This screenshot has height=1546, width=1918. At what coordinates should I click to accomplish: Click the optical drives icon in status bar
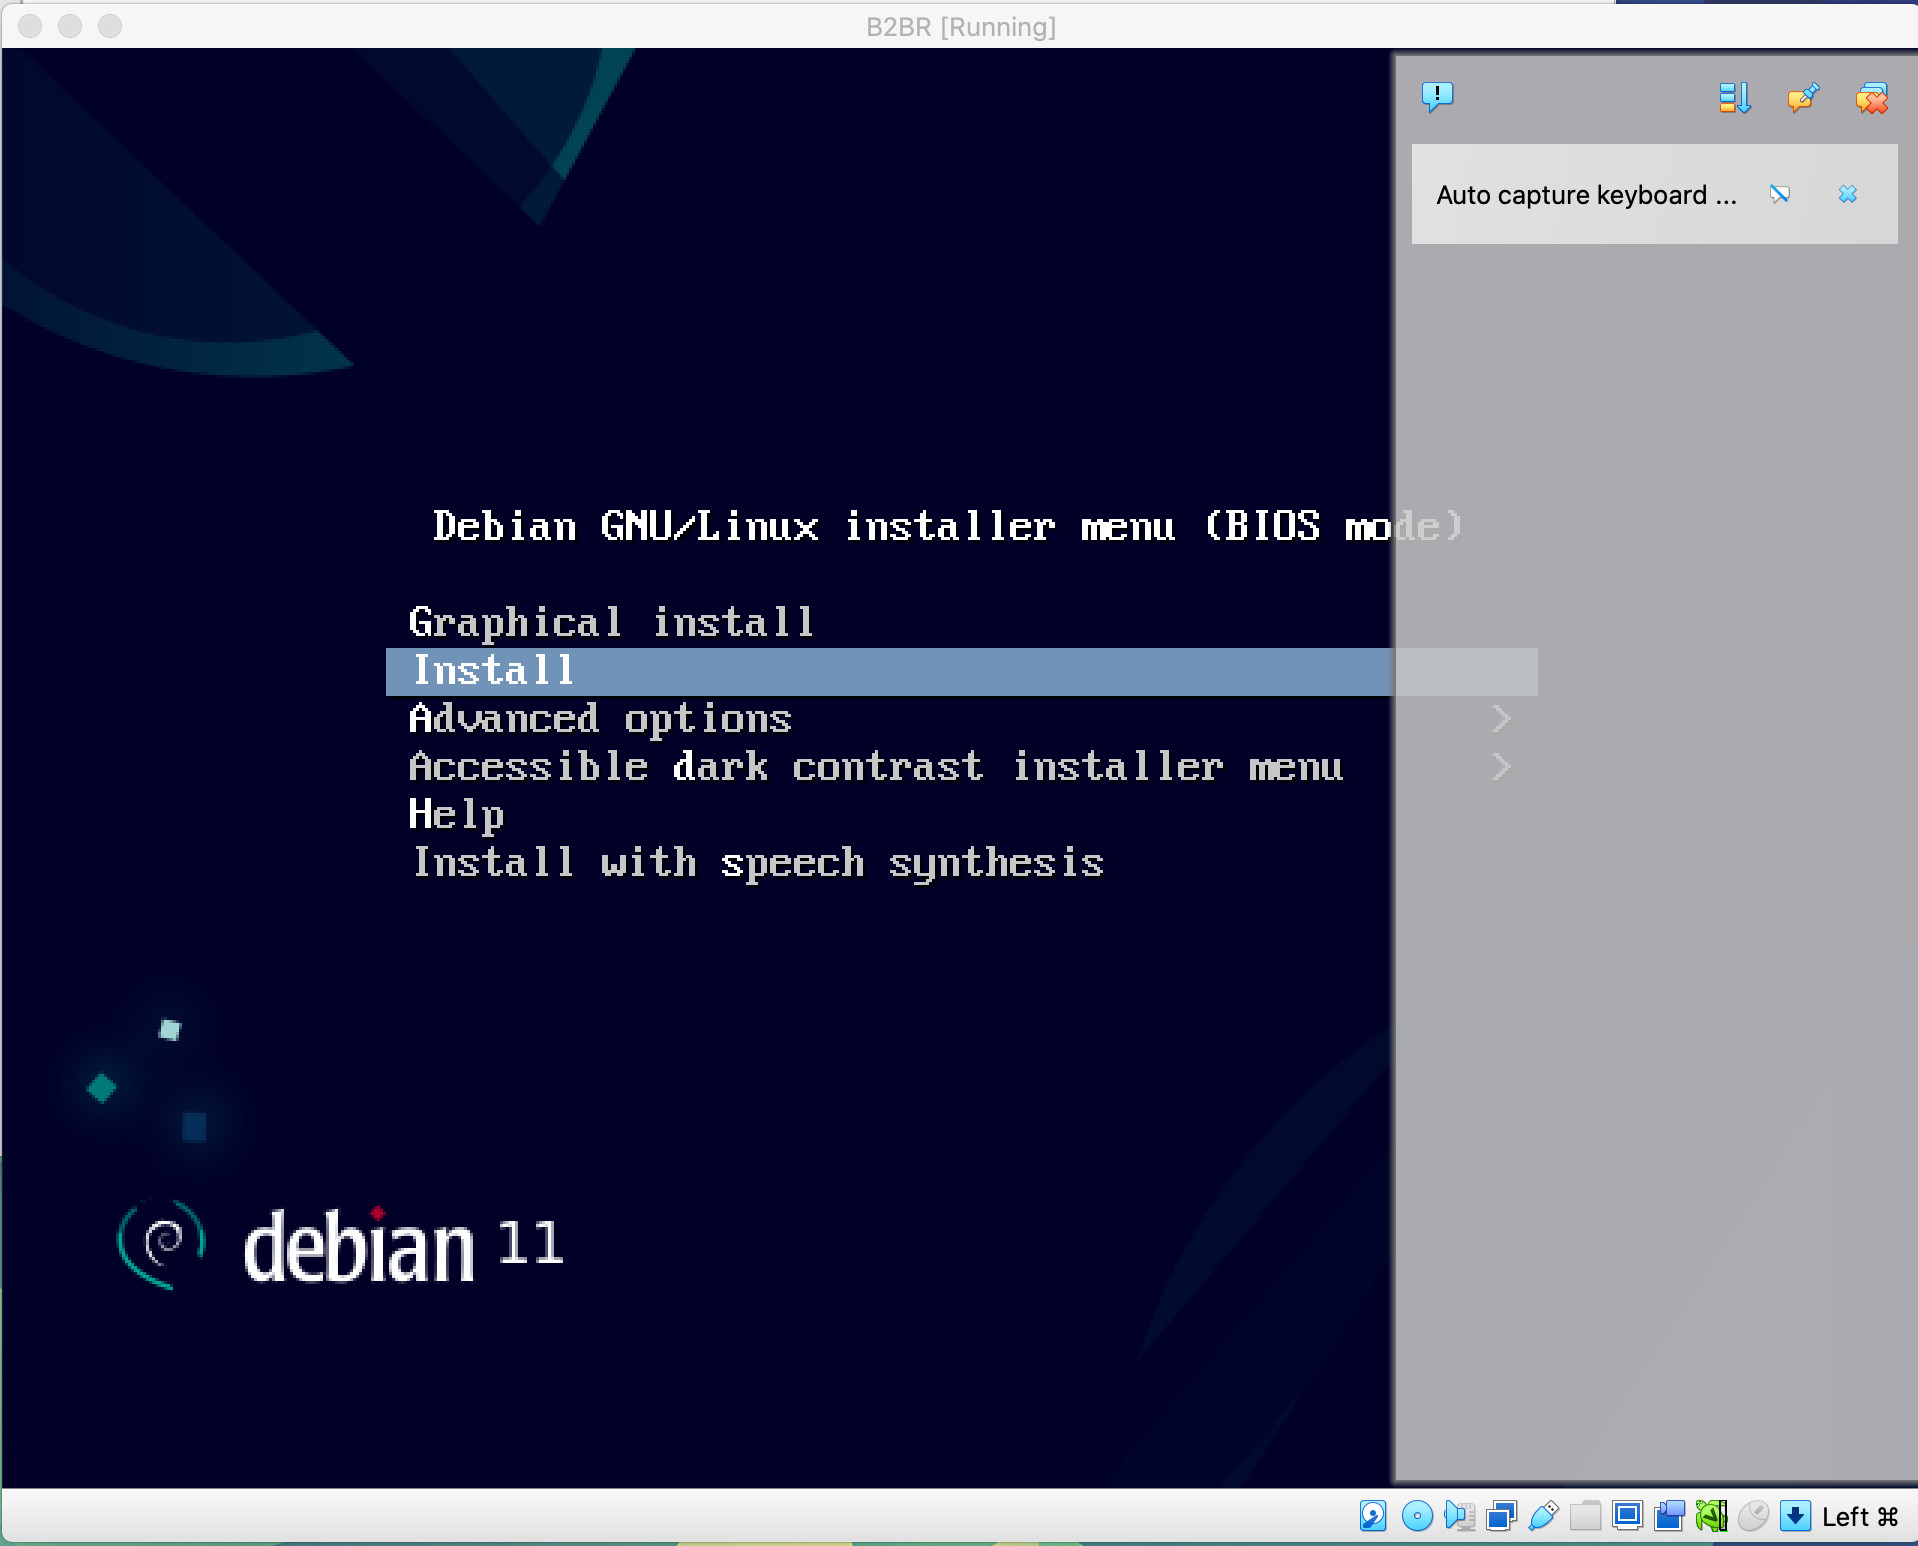pos(1416,1515)
